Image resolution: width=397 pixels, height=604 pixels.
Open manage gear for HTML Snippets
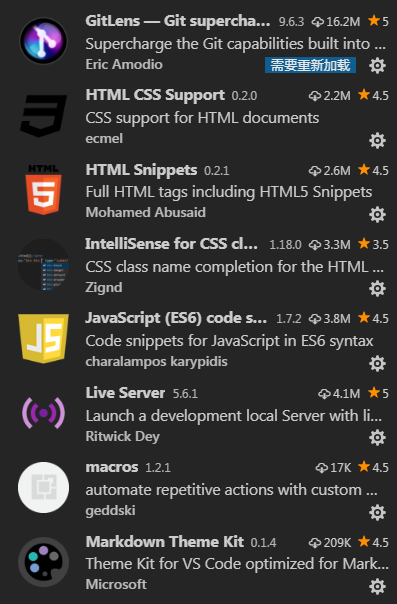pos(377,215)
